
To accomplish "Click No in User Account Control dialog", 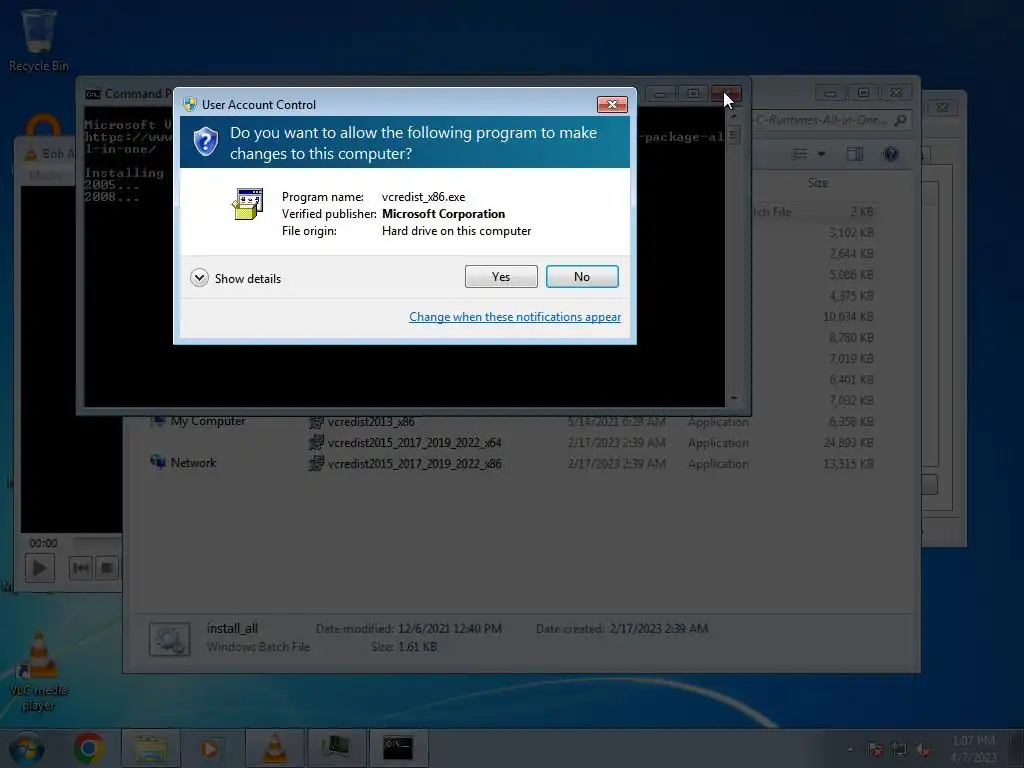I will 582,277.
